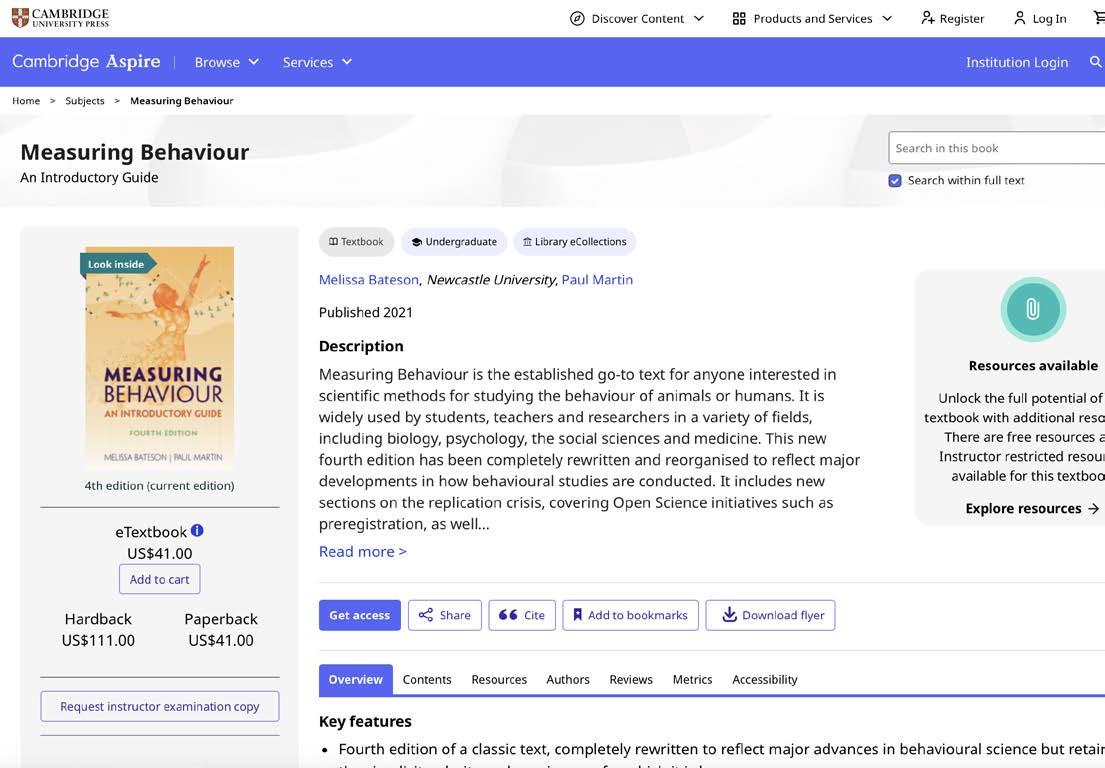Click the shopping cart icon in top bar
The width and height of the screenshot is (1105, 768).
[1099, 18]
